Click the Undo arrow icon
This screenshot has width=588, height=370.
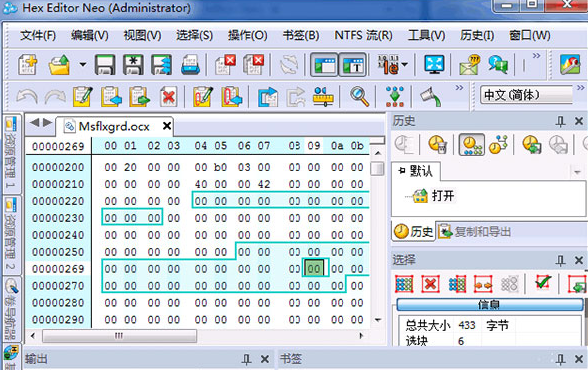[x=27, y=97]
